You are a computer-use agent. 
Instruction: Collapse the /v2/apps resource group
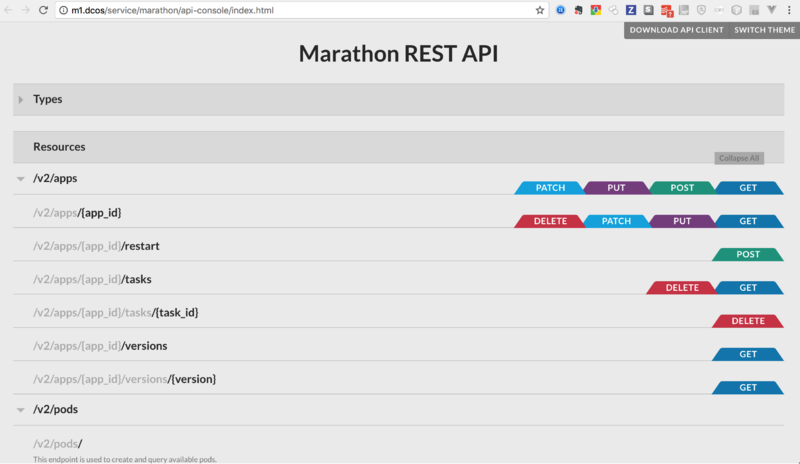click(21, 178)
